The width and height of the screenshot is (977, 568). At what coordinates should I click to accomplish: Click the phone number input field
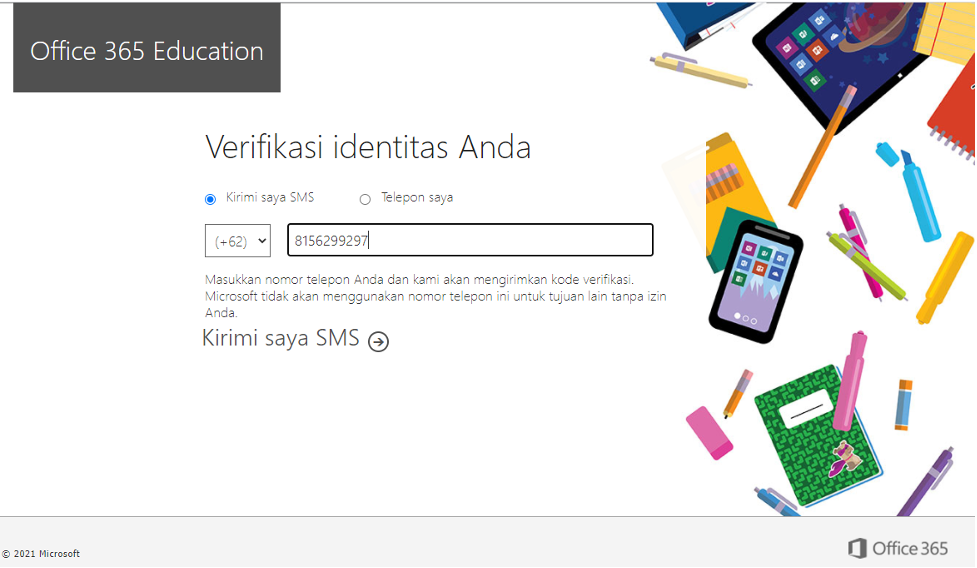tap(470, 240)
